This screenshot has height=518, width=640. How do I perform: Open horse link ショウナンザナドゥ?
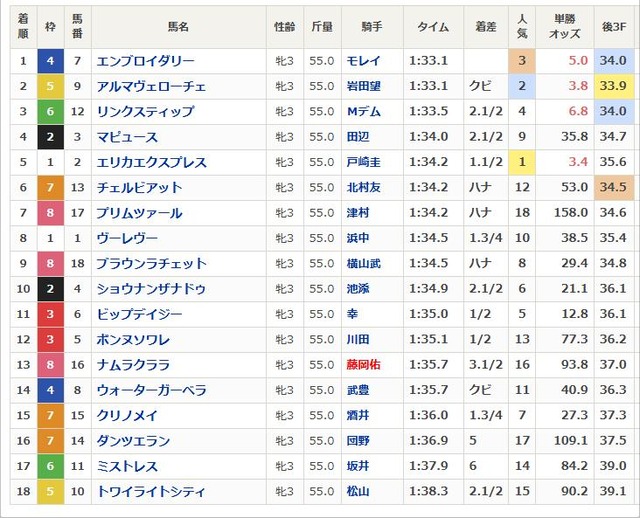(x=151, y=289)
